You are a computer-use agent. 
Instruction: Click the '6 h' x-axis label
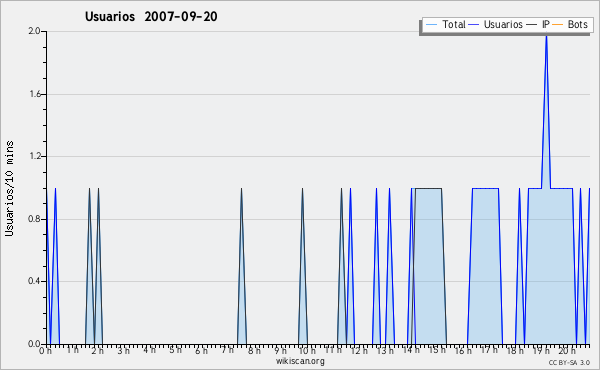pos(202,350)
